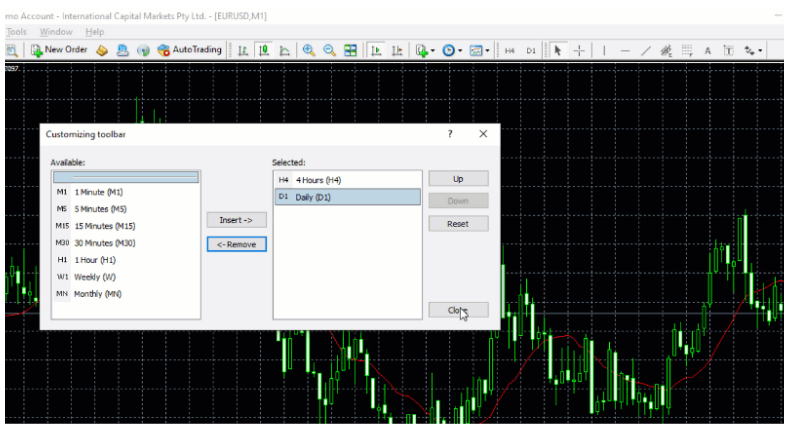794x434 pixels.
Task: Open the indicators list dropdown
Action: click(424, 50)
